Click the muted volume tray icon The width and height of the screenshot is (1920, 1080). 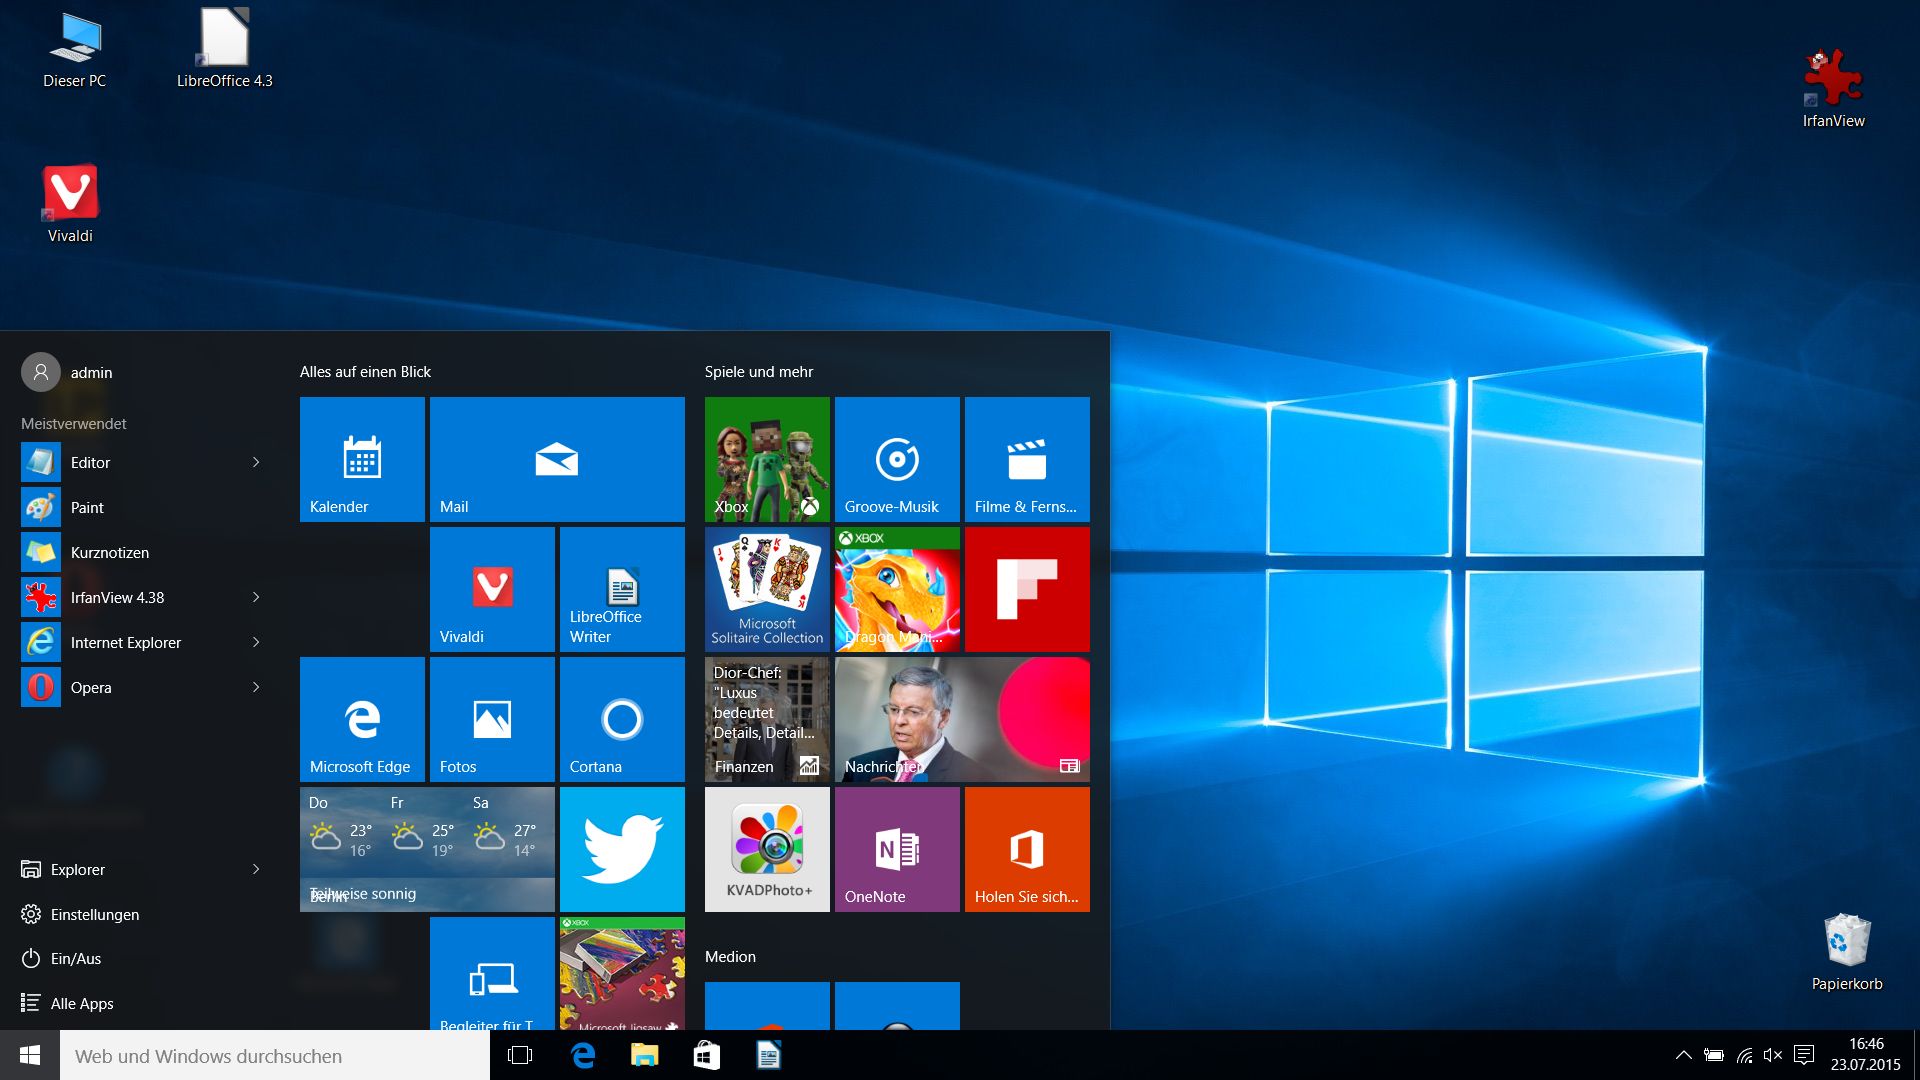click(x=1773, y=1055)
